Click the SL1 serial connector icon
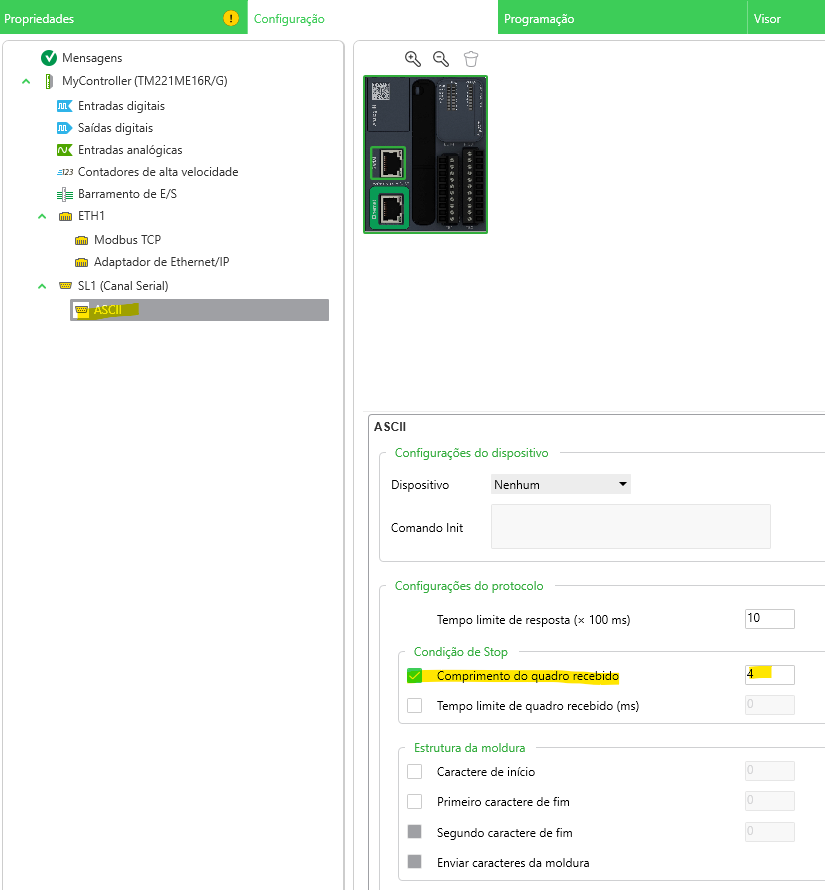Viewport: 825px width, 890px height. click(65, 286)
